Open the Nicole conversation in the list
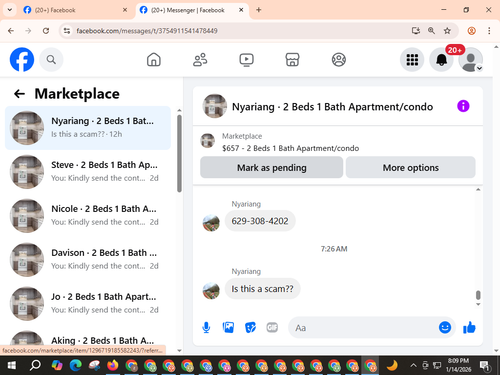This screenshot has width=500, height=375. point(88,216)
